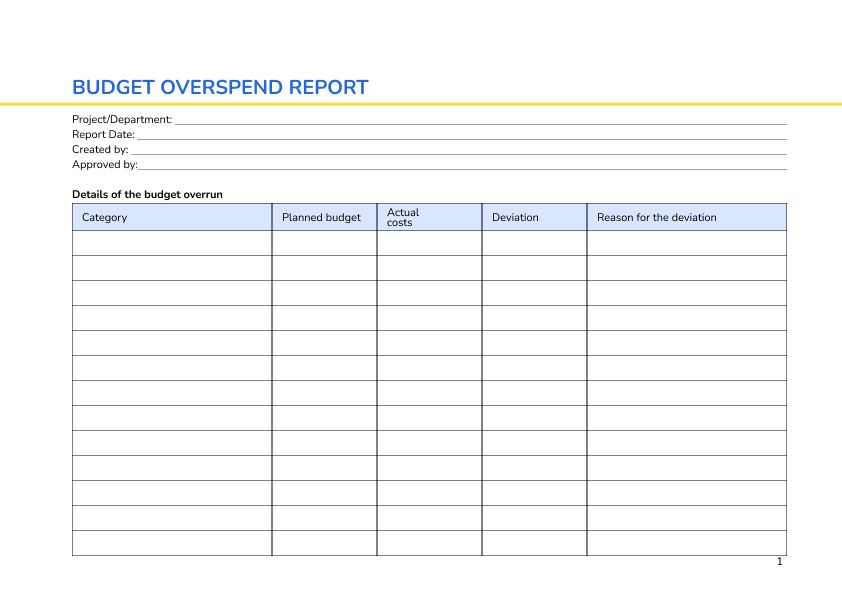Screen dimensions: 842x596
Task: Click the first empty Planned budget cell
Action: pos(323,241)
